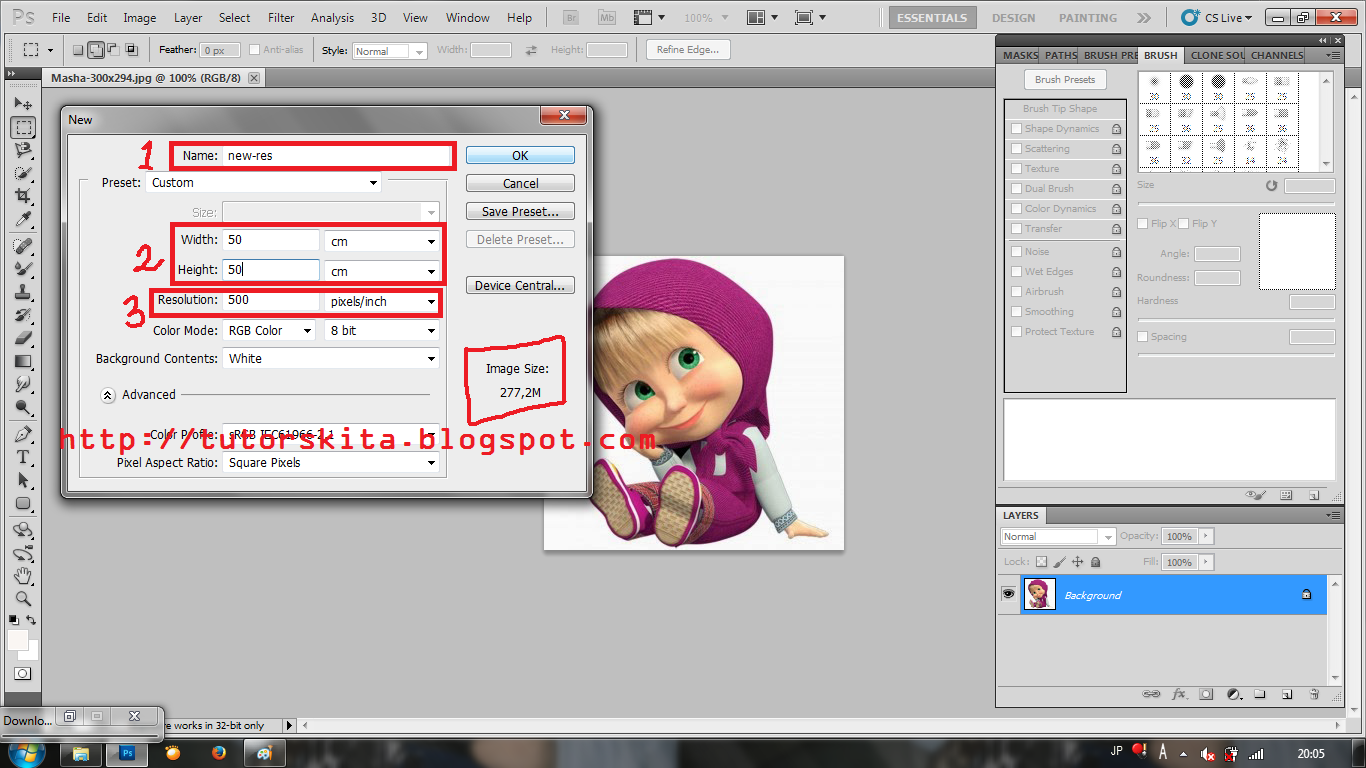This screenshot has width=1366, height=768.
Task: Enable the Wet Edges checkbox
Action: pos(1016,272)
